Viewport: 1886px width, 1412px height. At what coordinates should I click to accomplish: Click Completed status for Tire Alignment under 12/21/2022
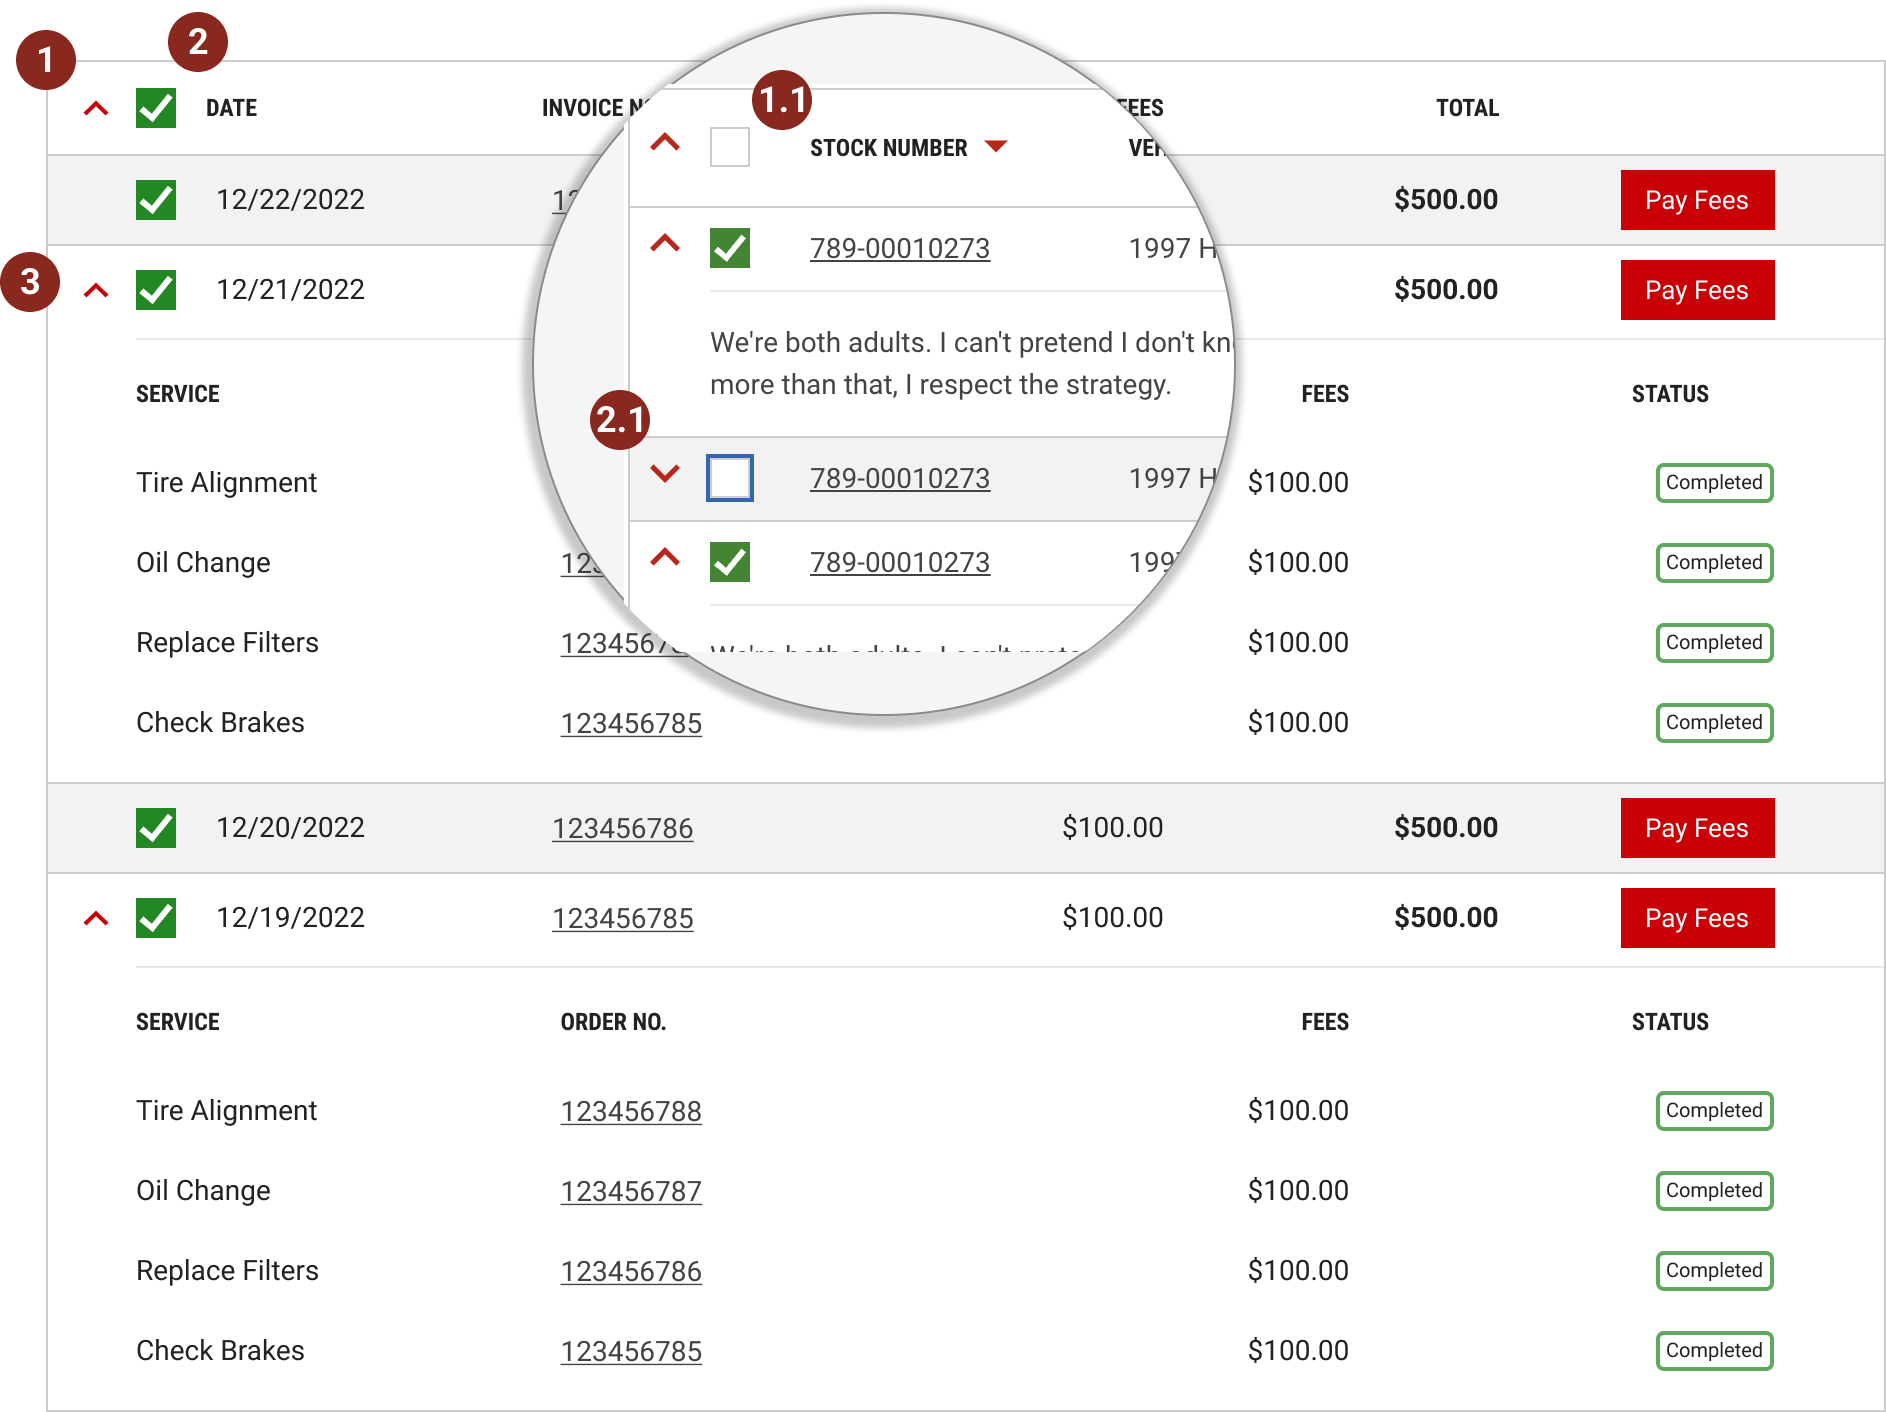click(1714, 483)
